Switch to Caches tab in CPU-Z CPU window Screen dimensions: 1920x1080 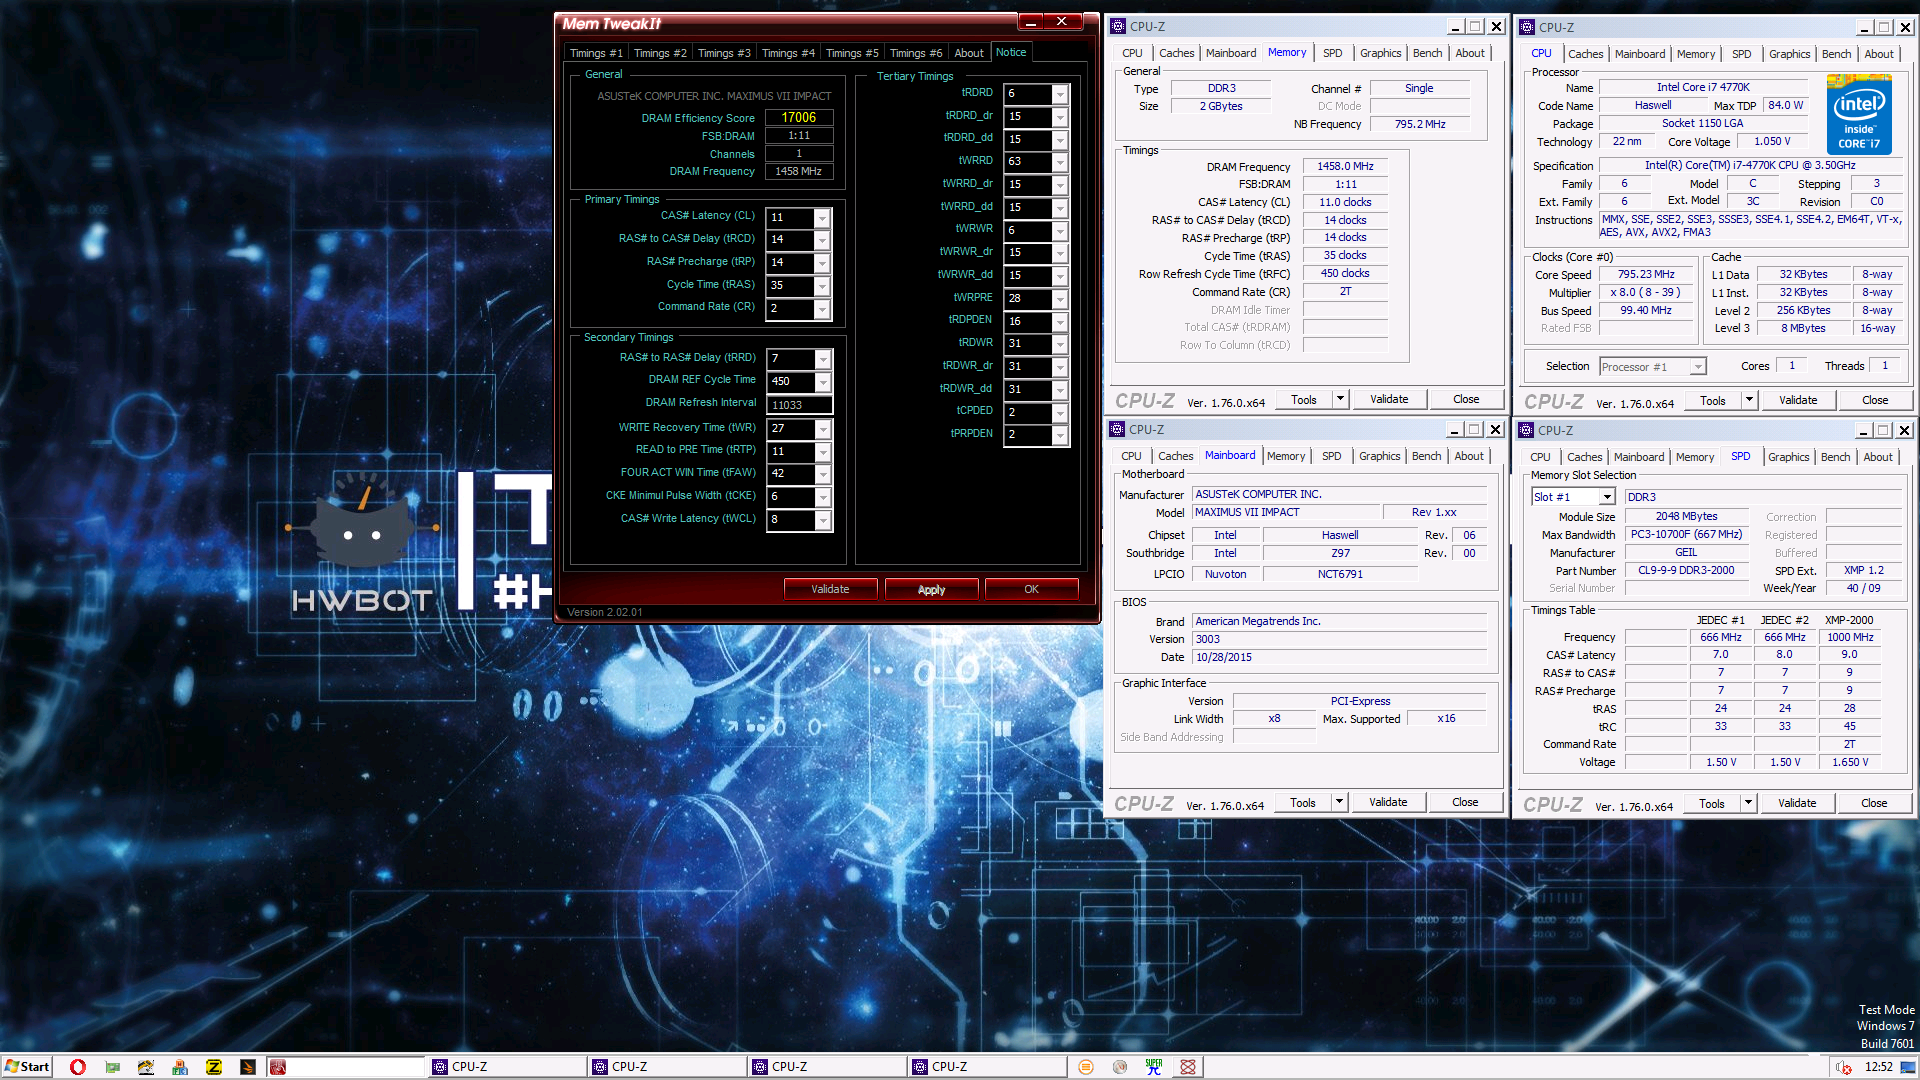[x=1585, y=54]
